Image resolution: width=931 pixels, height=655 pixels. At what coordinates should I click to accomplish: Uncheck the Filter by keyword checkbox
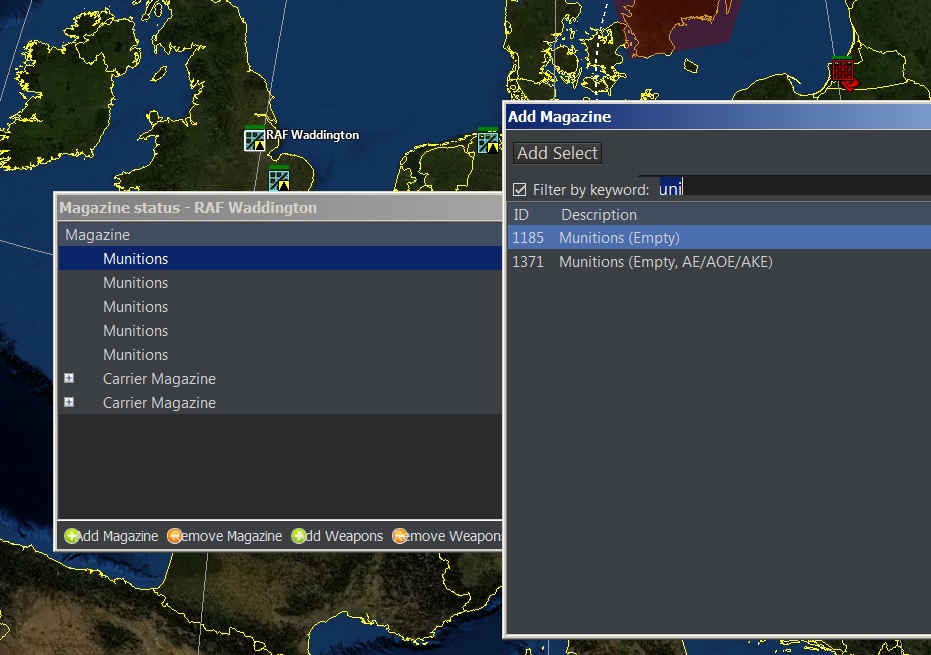(x=520, y=189)
